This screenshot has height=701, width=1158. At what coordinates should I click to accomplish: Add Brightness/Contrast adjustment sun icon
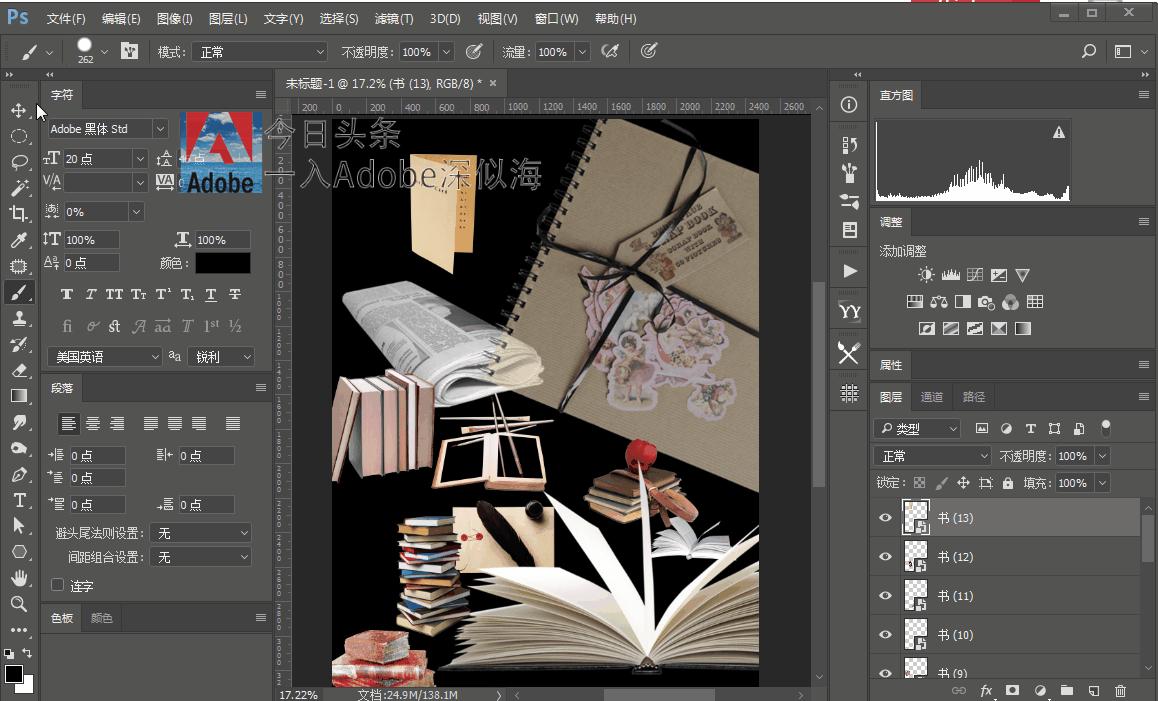(x=926, y=275)
